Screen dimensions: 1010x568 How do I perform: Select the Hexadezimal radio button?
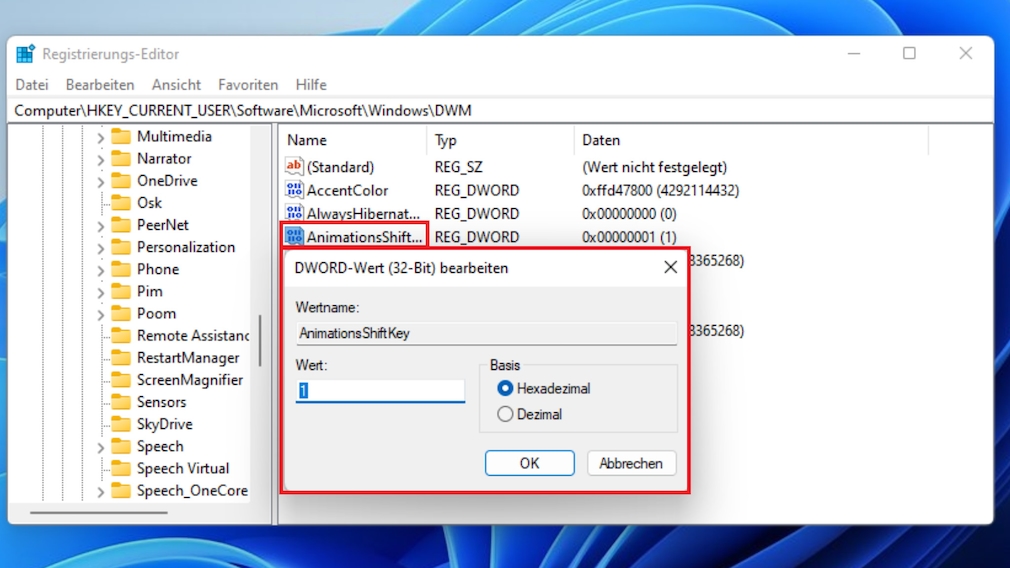tap(505, 388)
